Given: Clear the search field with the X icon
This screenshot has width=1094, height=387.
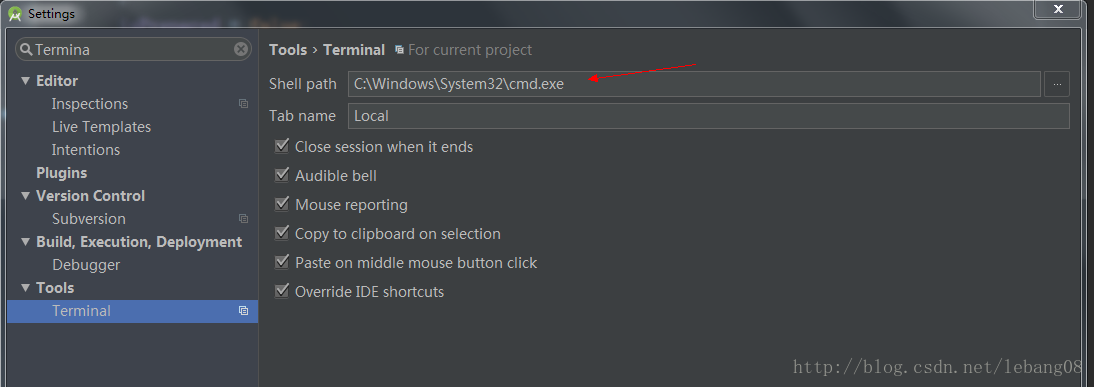Looking at the screenshot, I should click(241, 49).
